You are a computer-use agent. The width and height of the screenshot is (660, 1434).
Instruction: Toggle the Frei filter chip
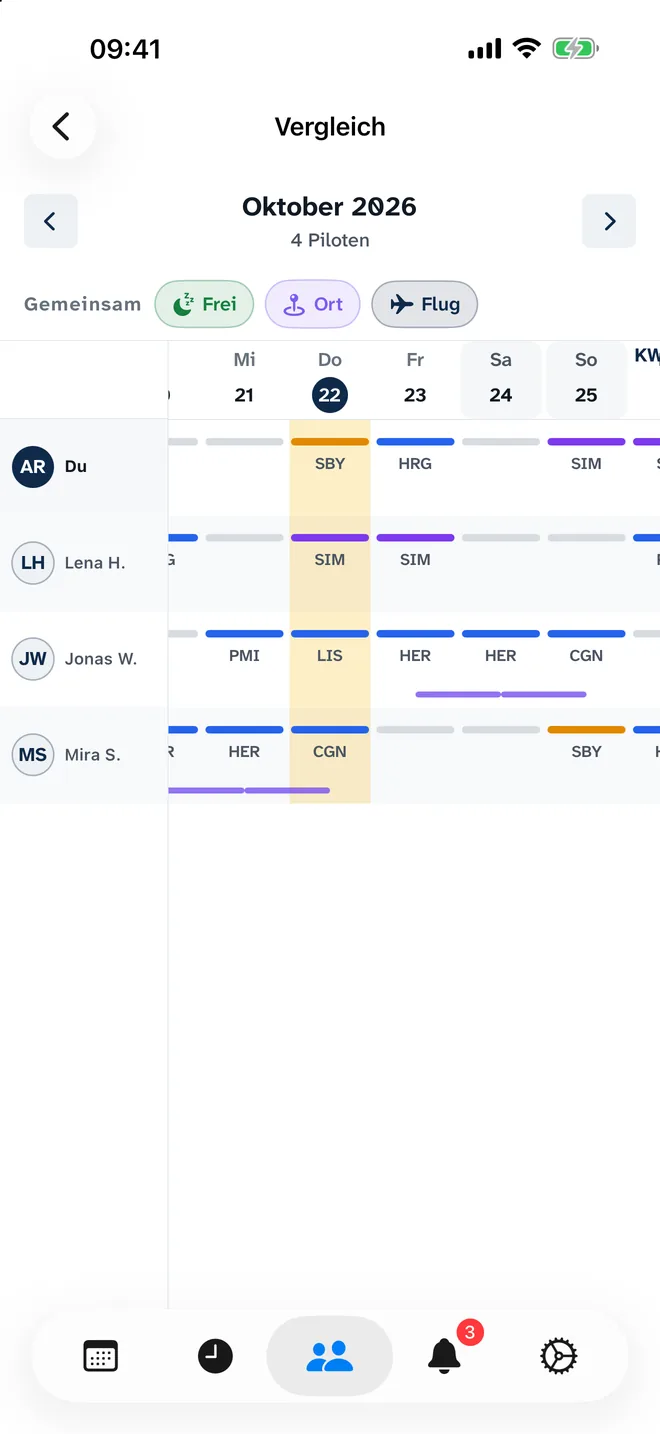pos(204,304)
